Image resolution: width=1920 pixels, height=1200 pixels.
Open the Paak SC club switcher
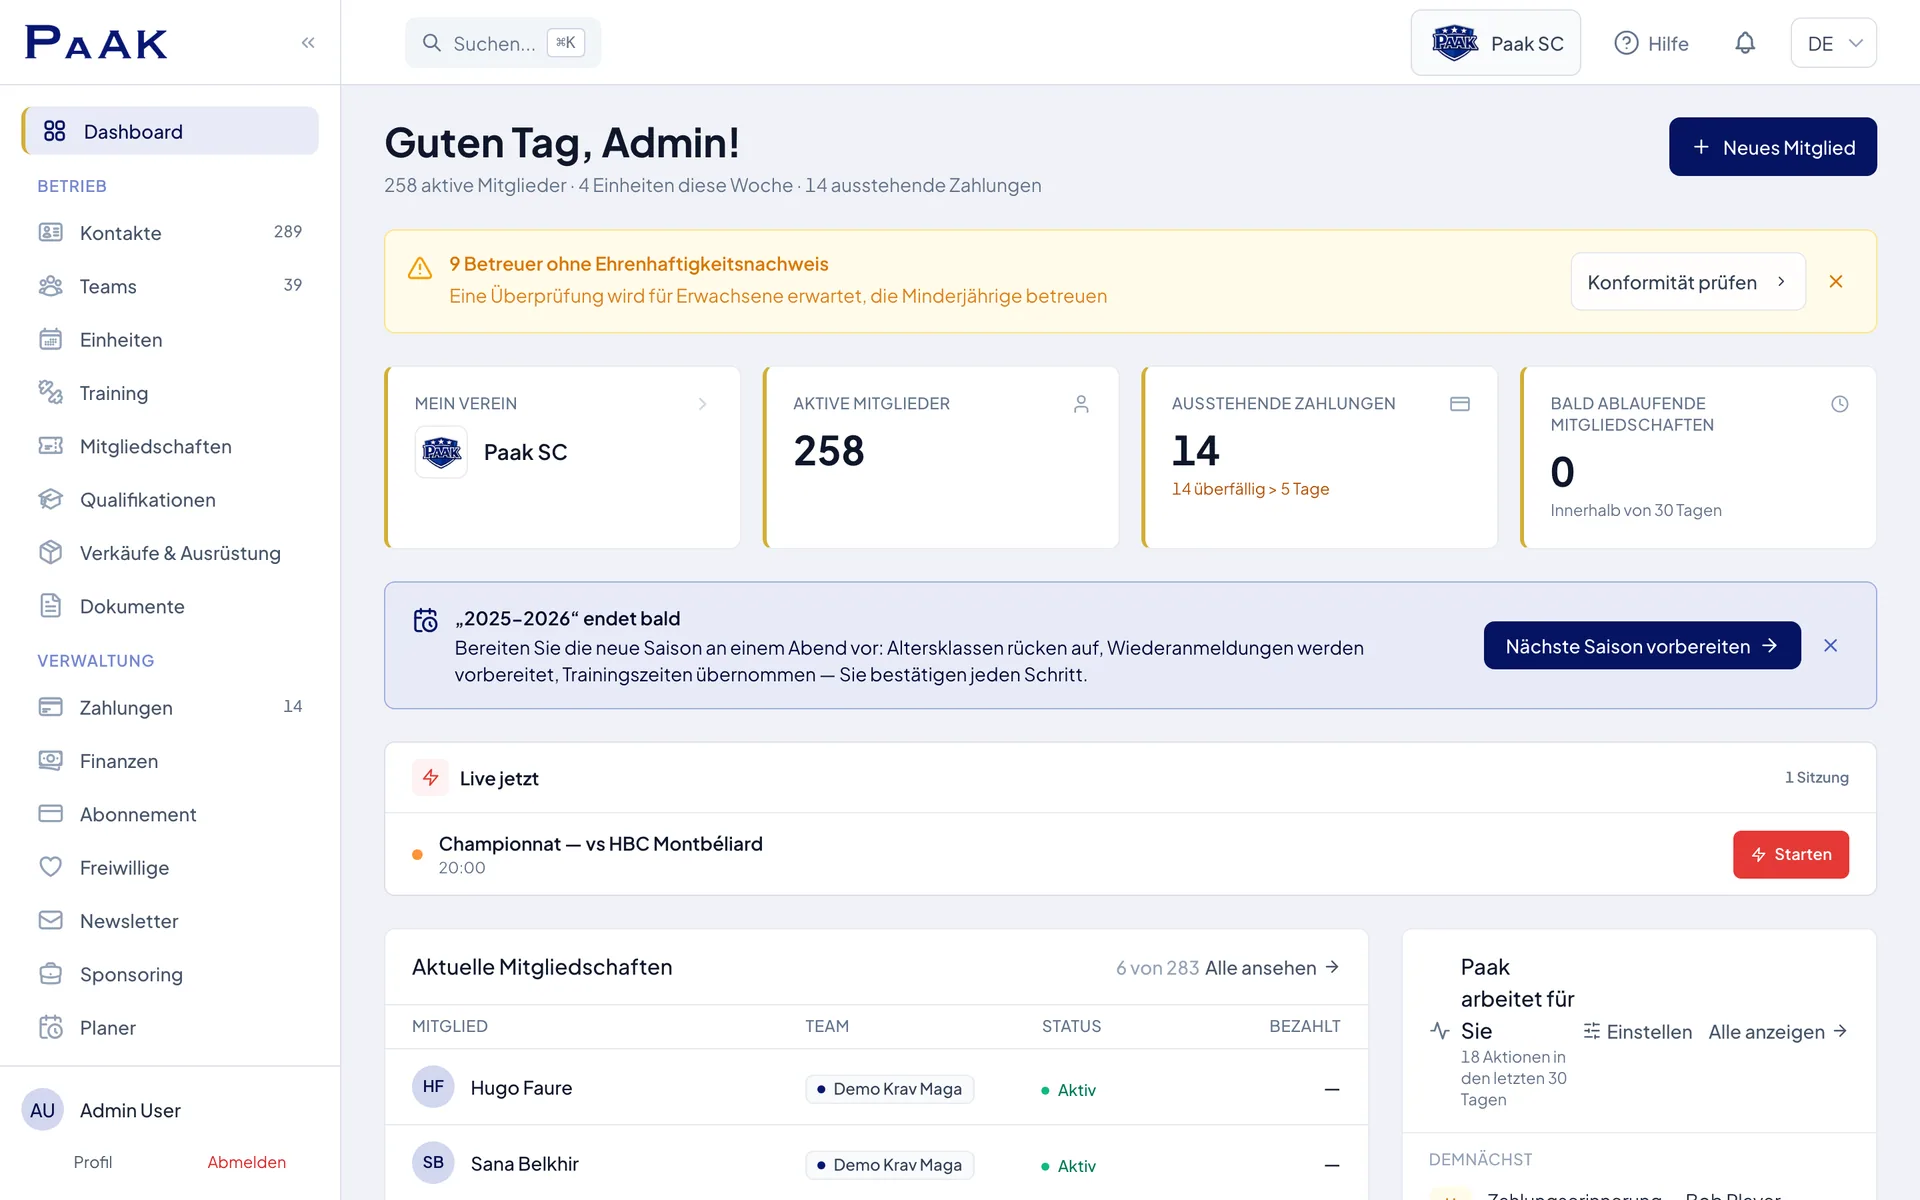(1496, 43)
